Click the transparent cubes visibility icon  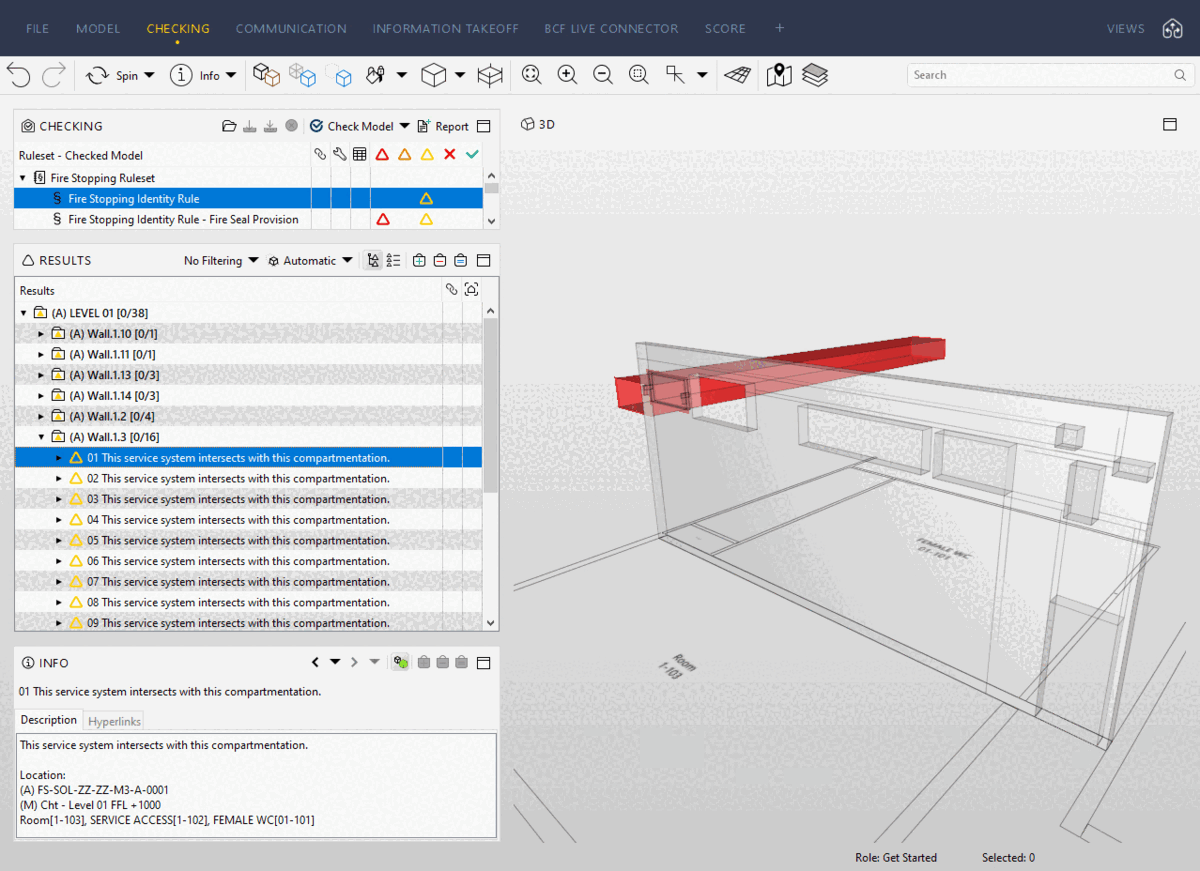pyautogui.click(x=302, y=75)
